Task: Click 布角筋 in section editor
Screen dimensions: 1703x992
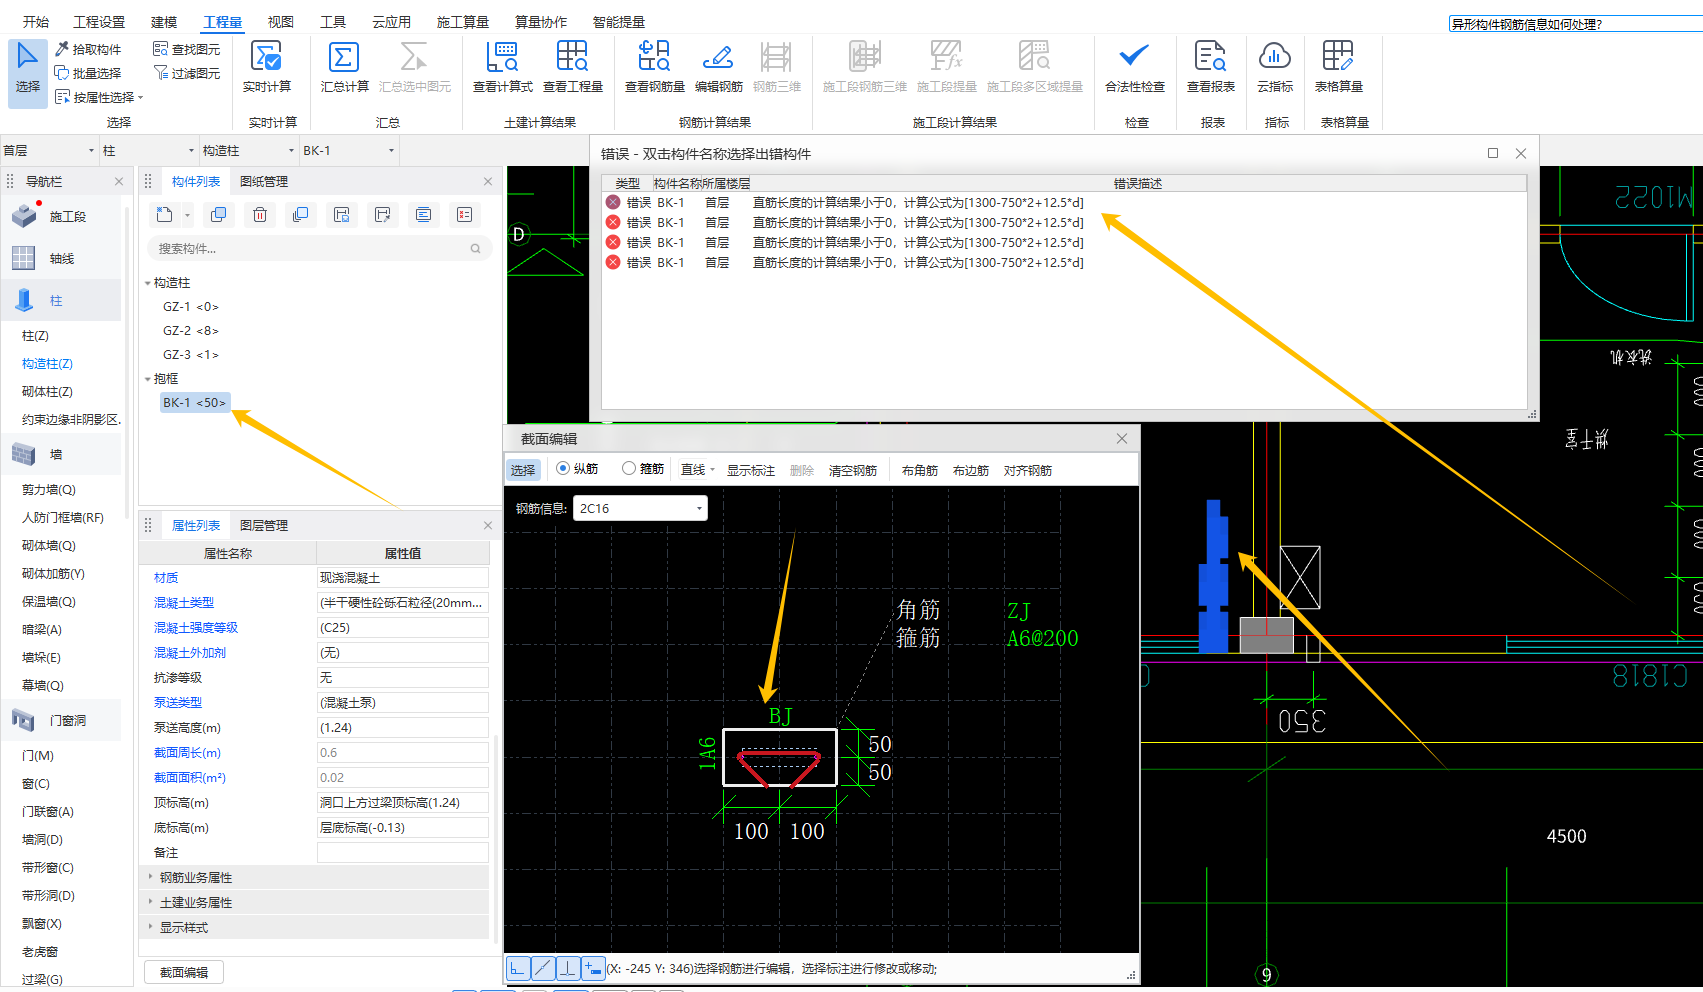Action: 920,470
